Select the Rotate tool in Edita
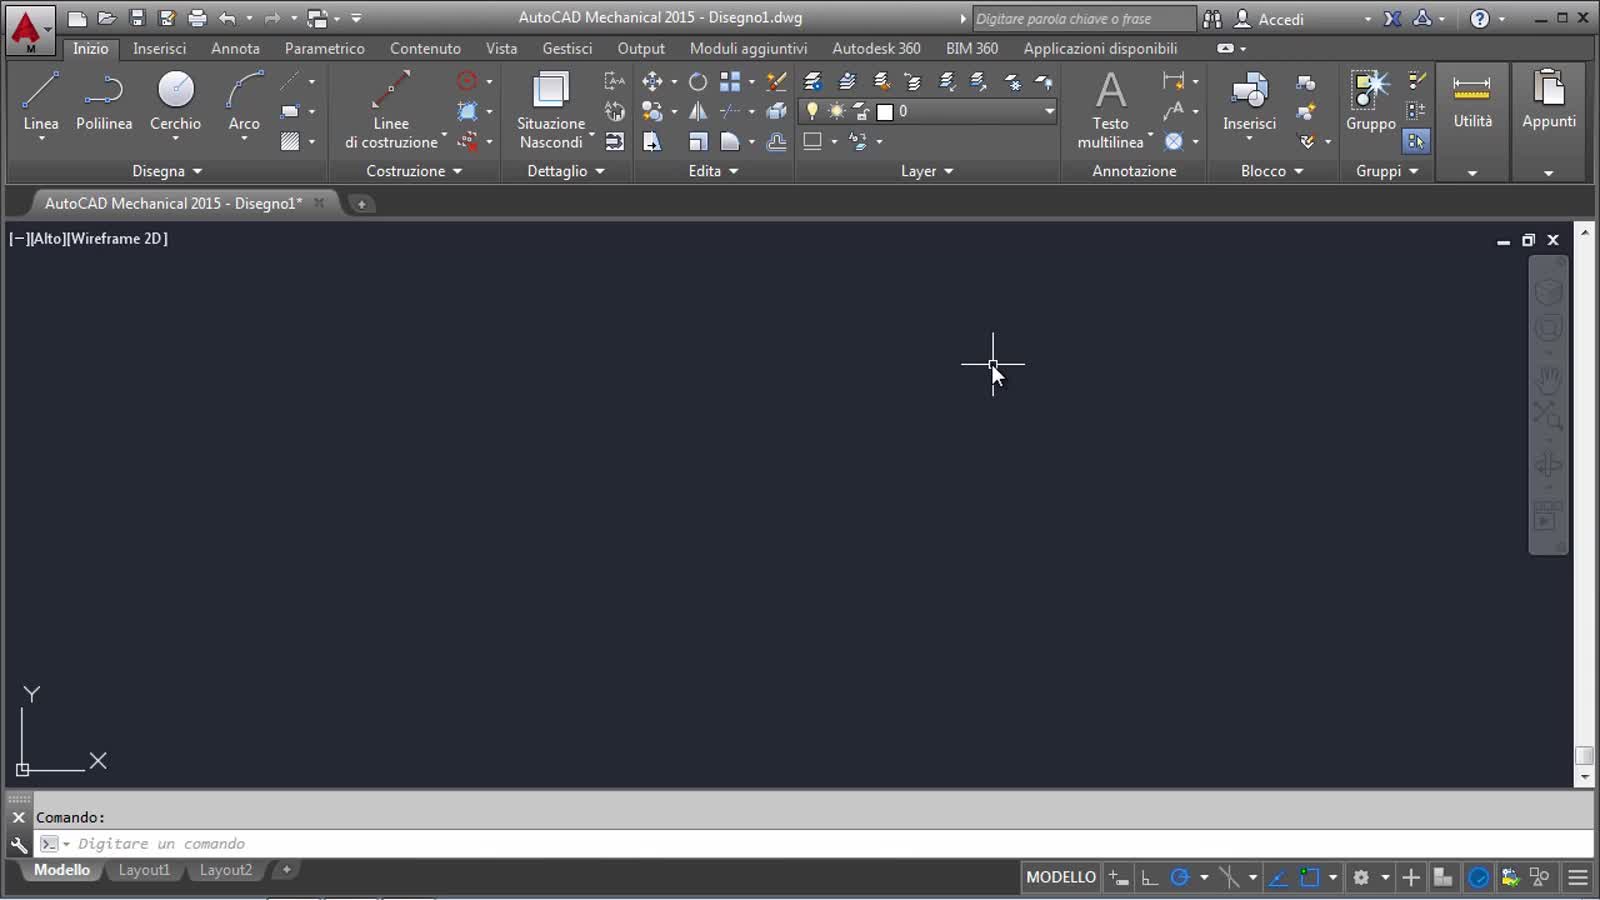Viewport: 1600px width, 900px height. (x=698, y=81)
